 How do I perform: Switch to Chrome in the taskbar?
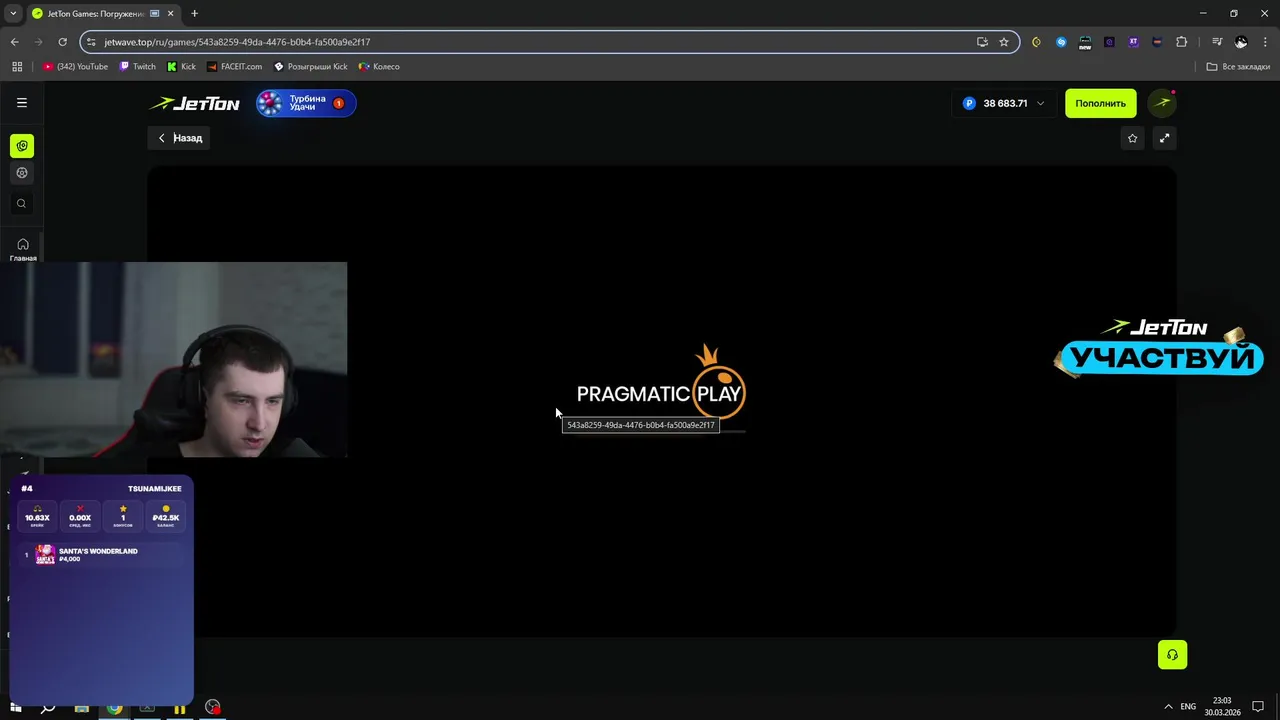(x=115, y=707)
